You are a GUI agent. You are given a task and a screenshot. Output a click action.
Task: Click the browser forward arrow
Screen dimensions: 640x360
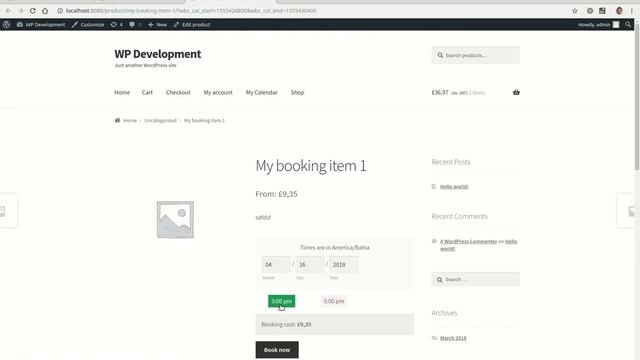point(20,11)
